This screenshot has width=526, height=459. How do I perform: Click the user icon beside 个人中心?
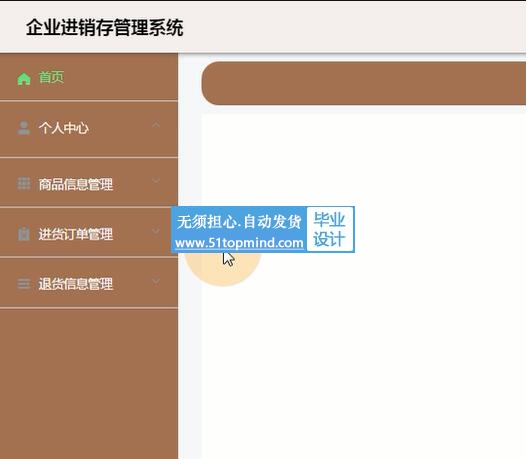pos(24,128)
